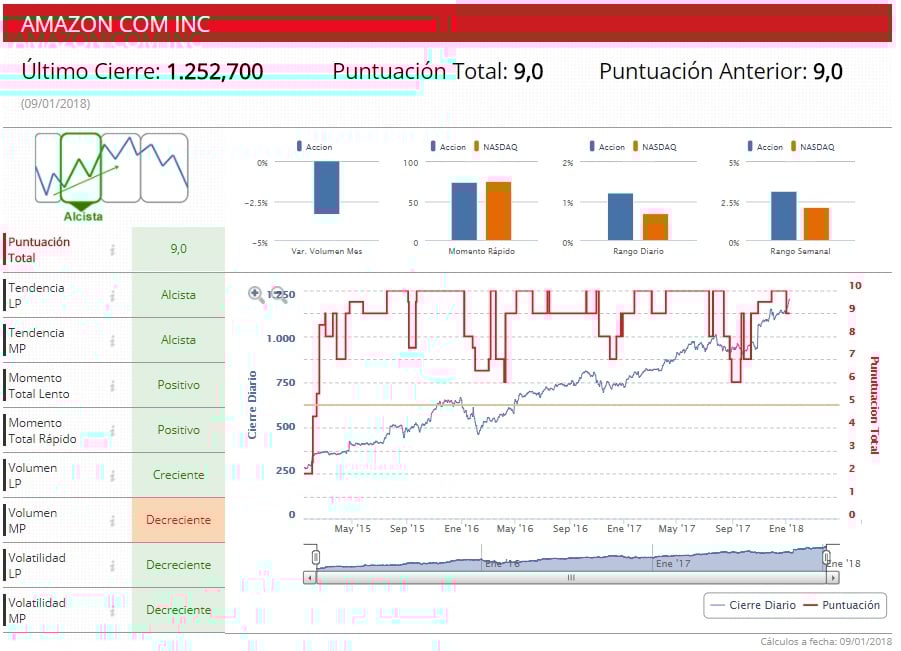
Task: Click the zoom-out magnifier on the chart
Action: coord(279,294)
